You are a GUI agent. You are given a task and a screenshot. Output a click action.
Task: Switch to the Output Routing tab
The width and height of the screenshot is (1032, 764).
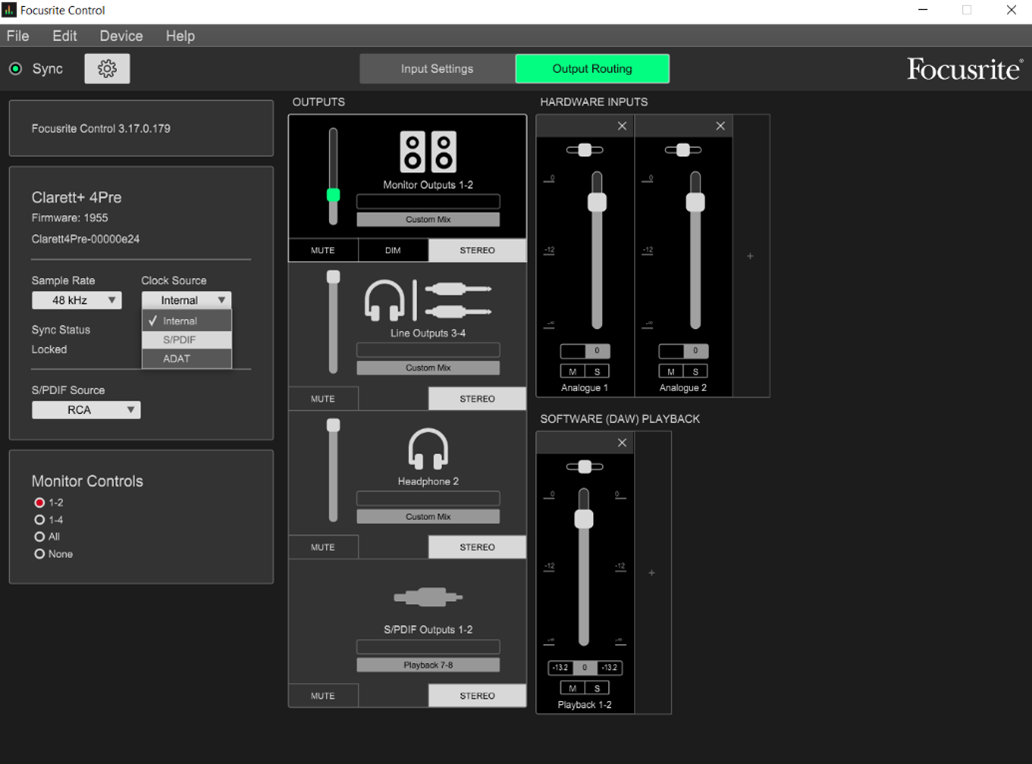tap(592, 68)
